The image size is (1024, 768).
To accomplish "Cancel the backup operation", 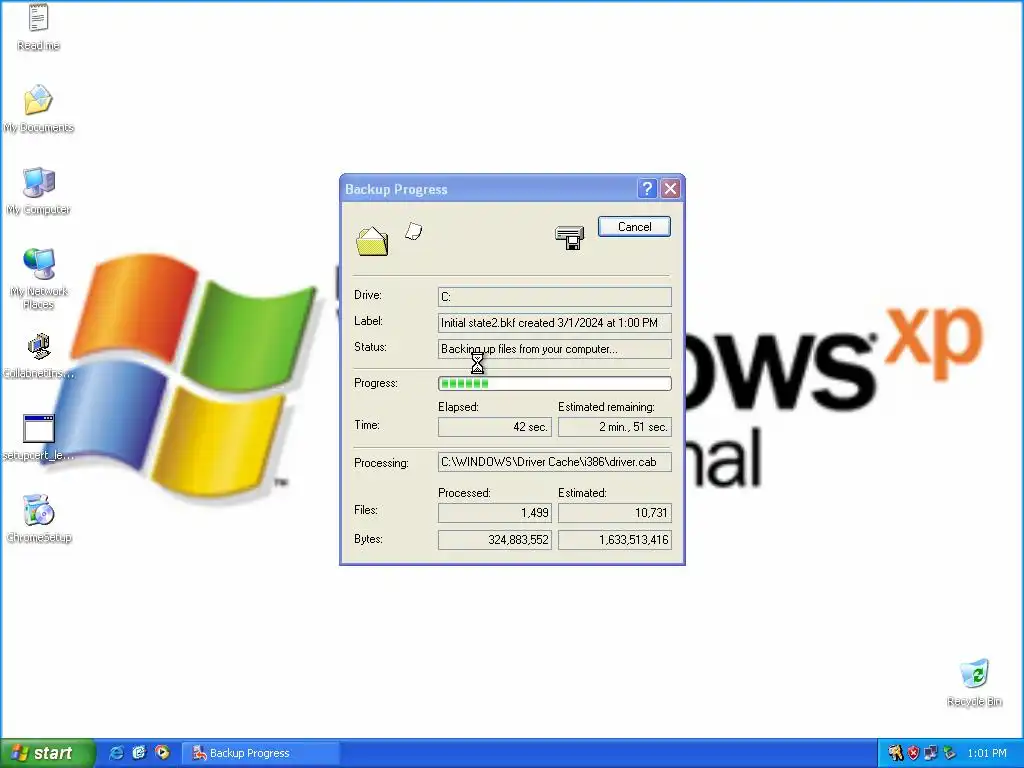I will pyautogui.click(x=634, y=227).
